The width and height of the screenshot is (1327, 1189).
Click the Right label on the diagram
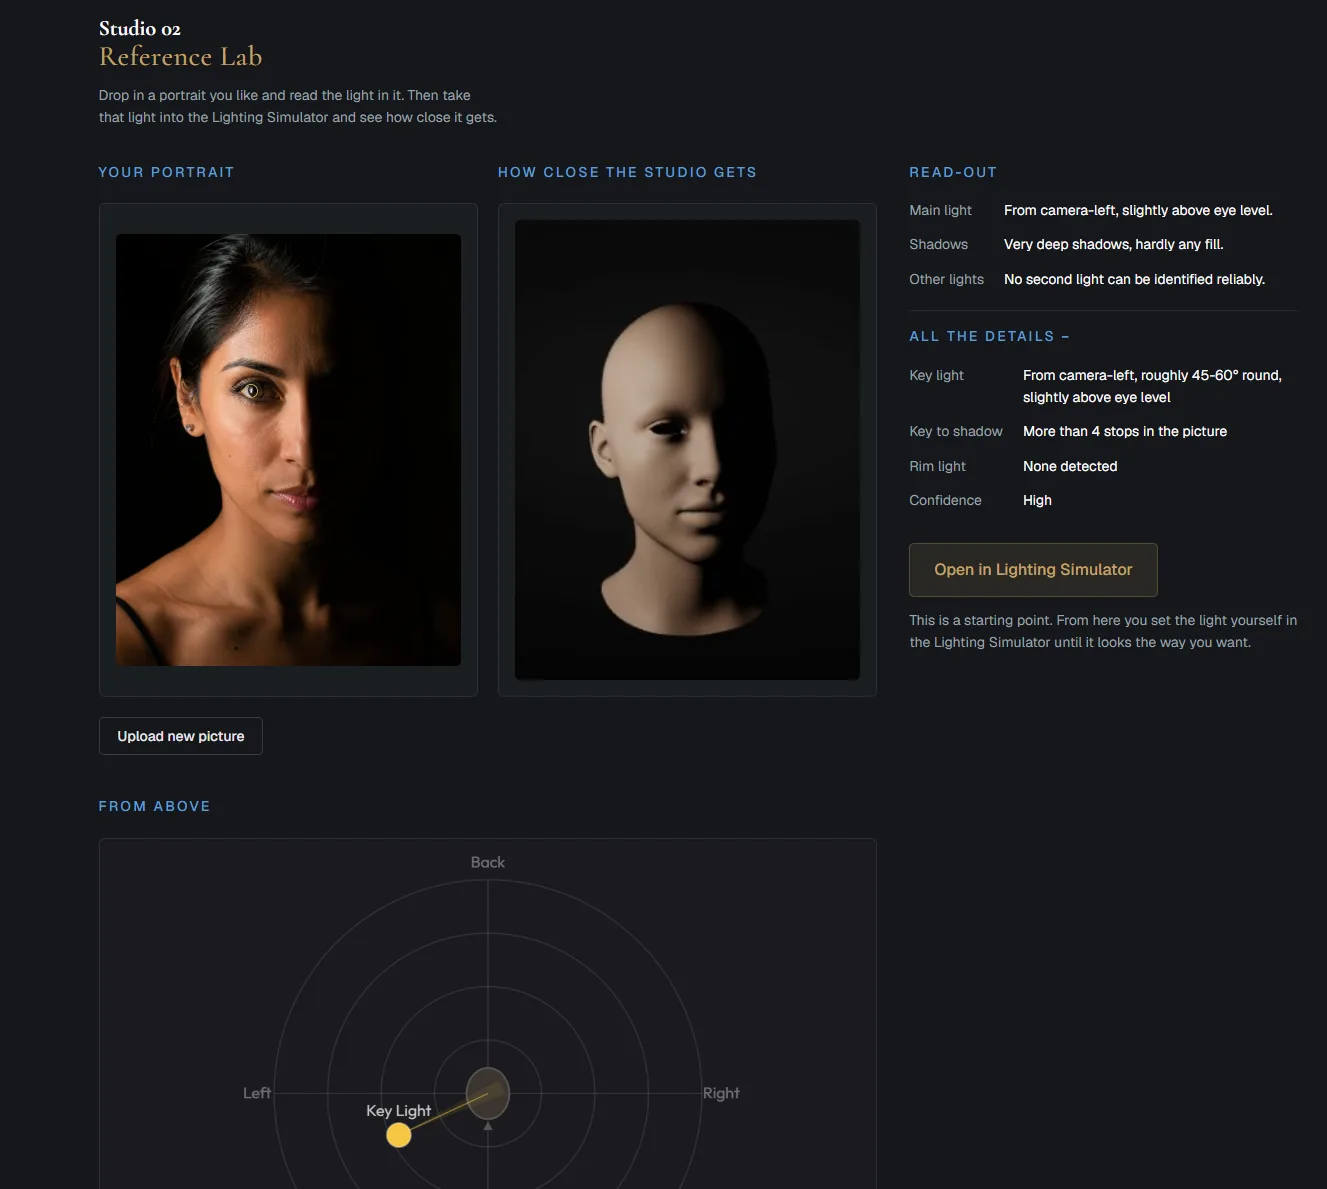[721, 1093]
